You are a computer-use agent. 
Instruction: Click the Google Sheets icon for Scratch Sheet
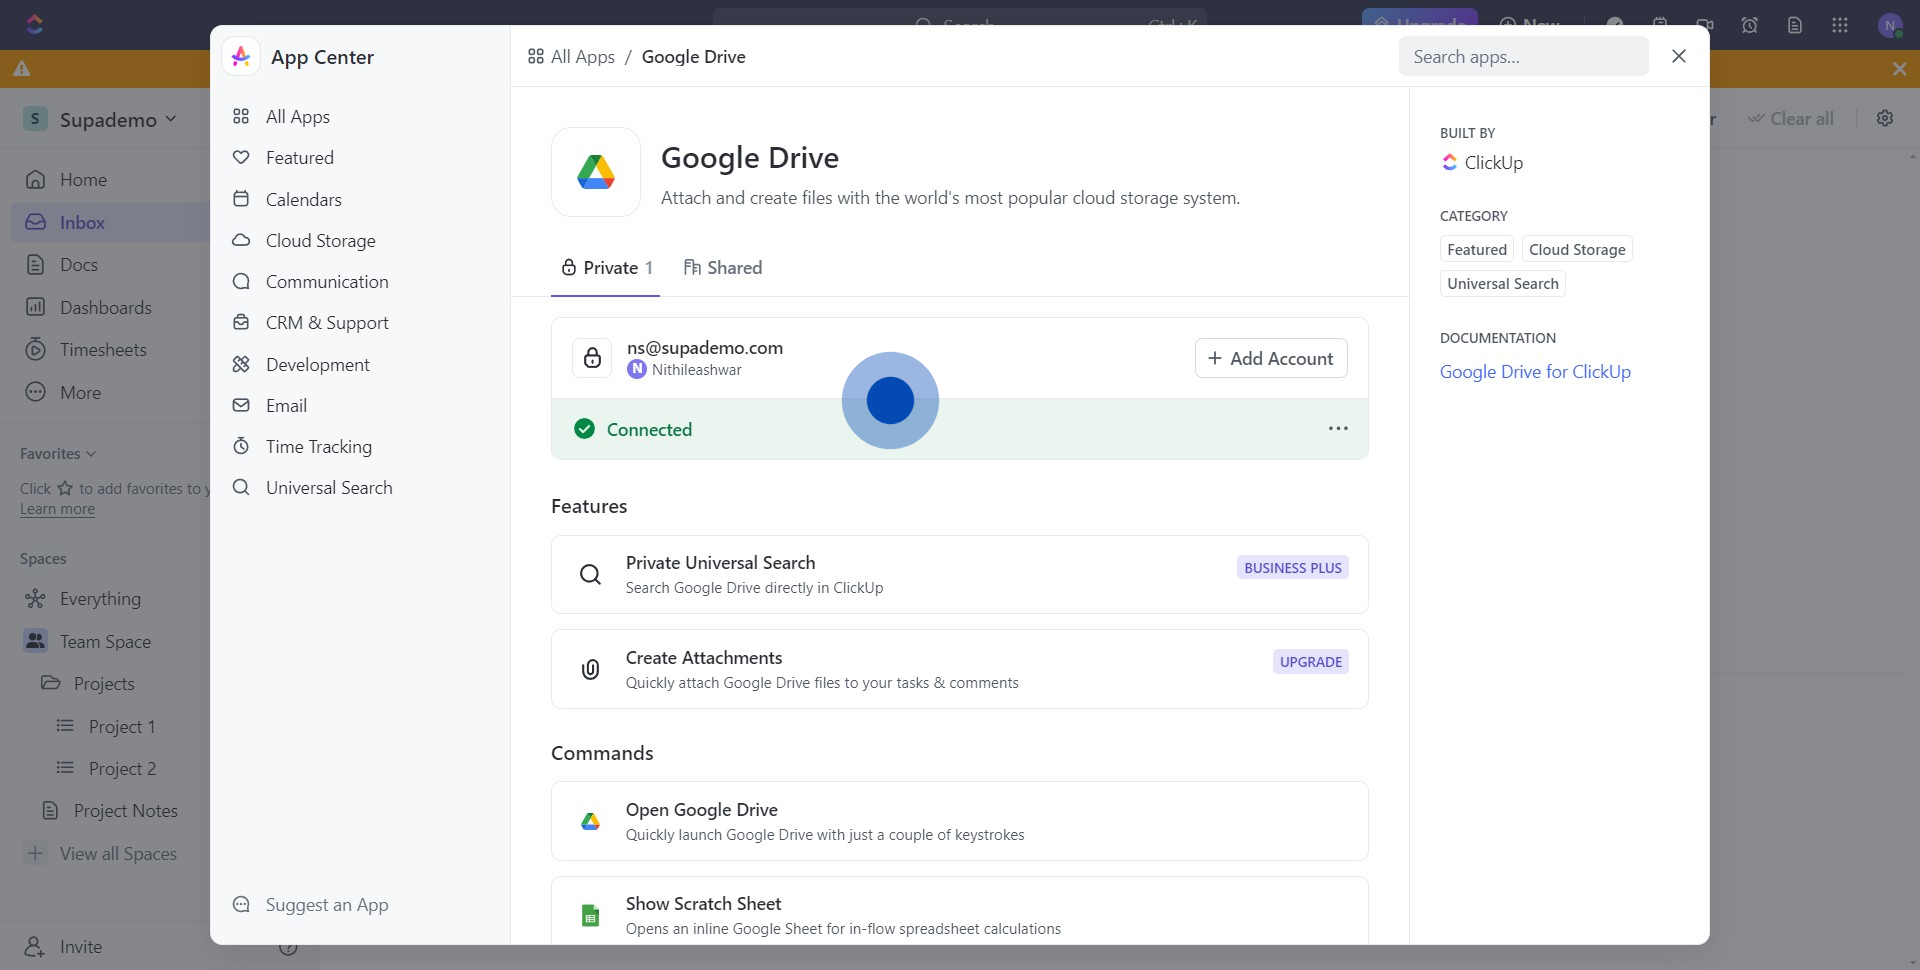click(591, 915)
